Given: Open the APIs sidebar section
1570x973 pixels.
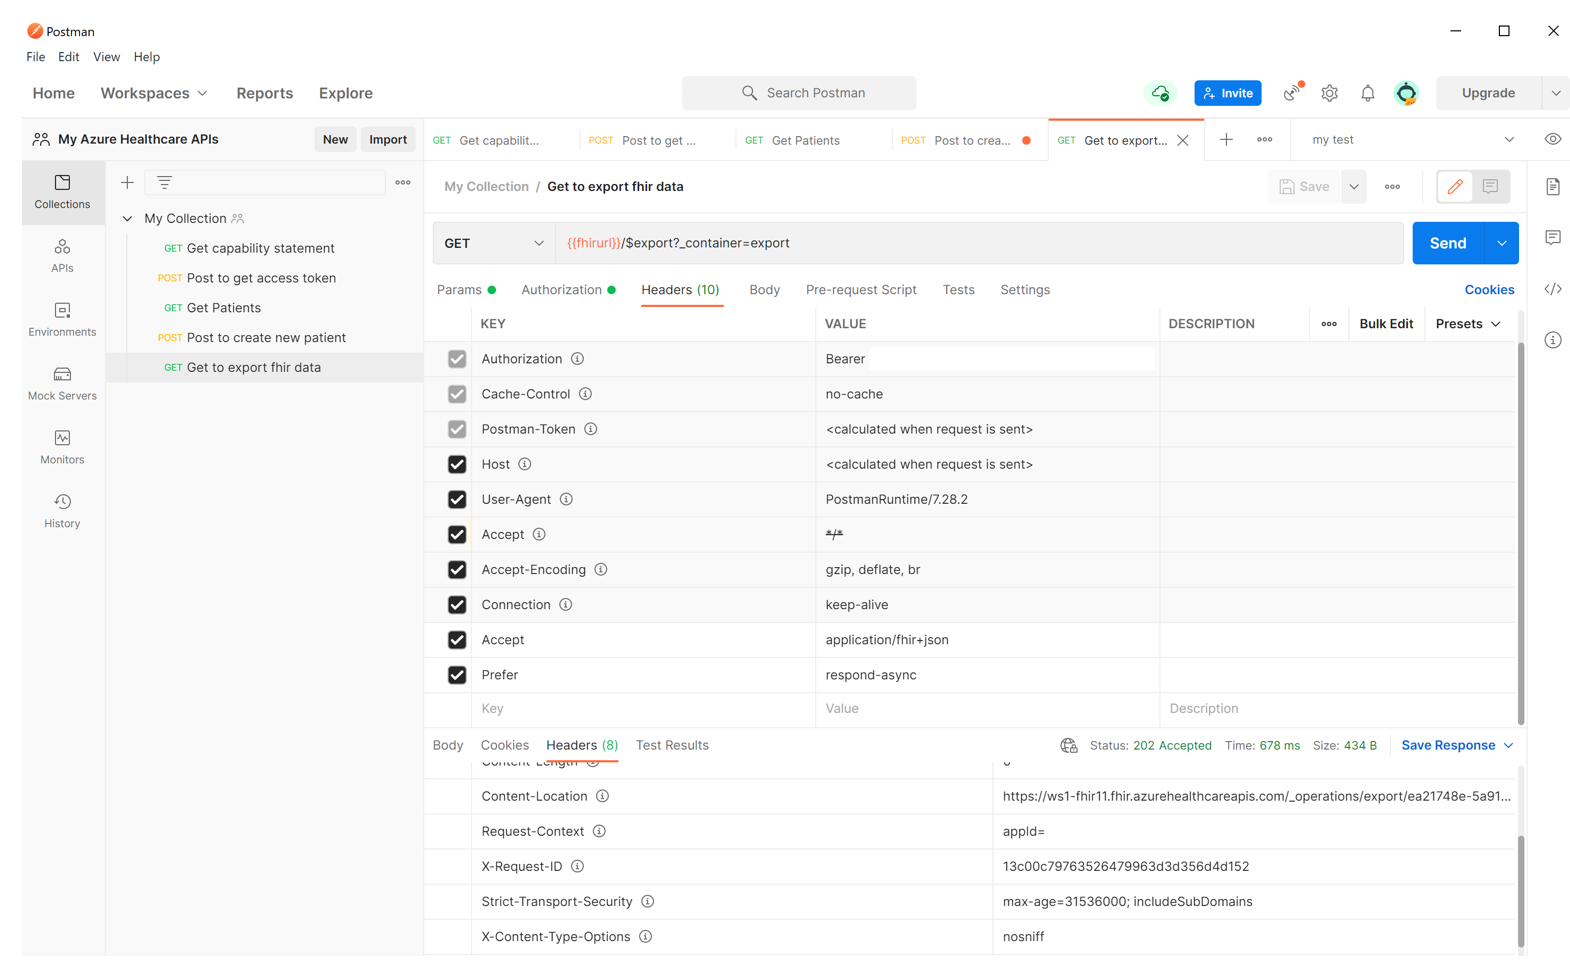Looking at the screenshot, I should coord(62,255).
